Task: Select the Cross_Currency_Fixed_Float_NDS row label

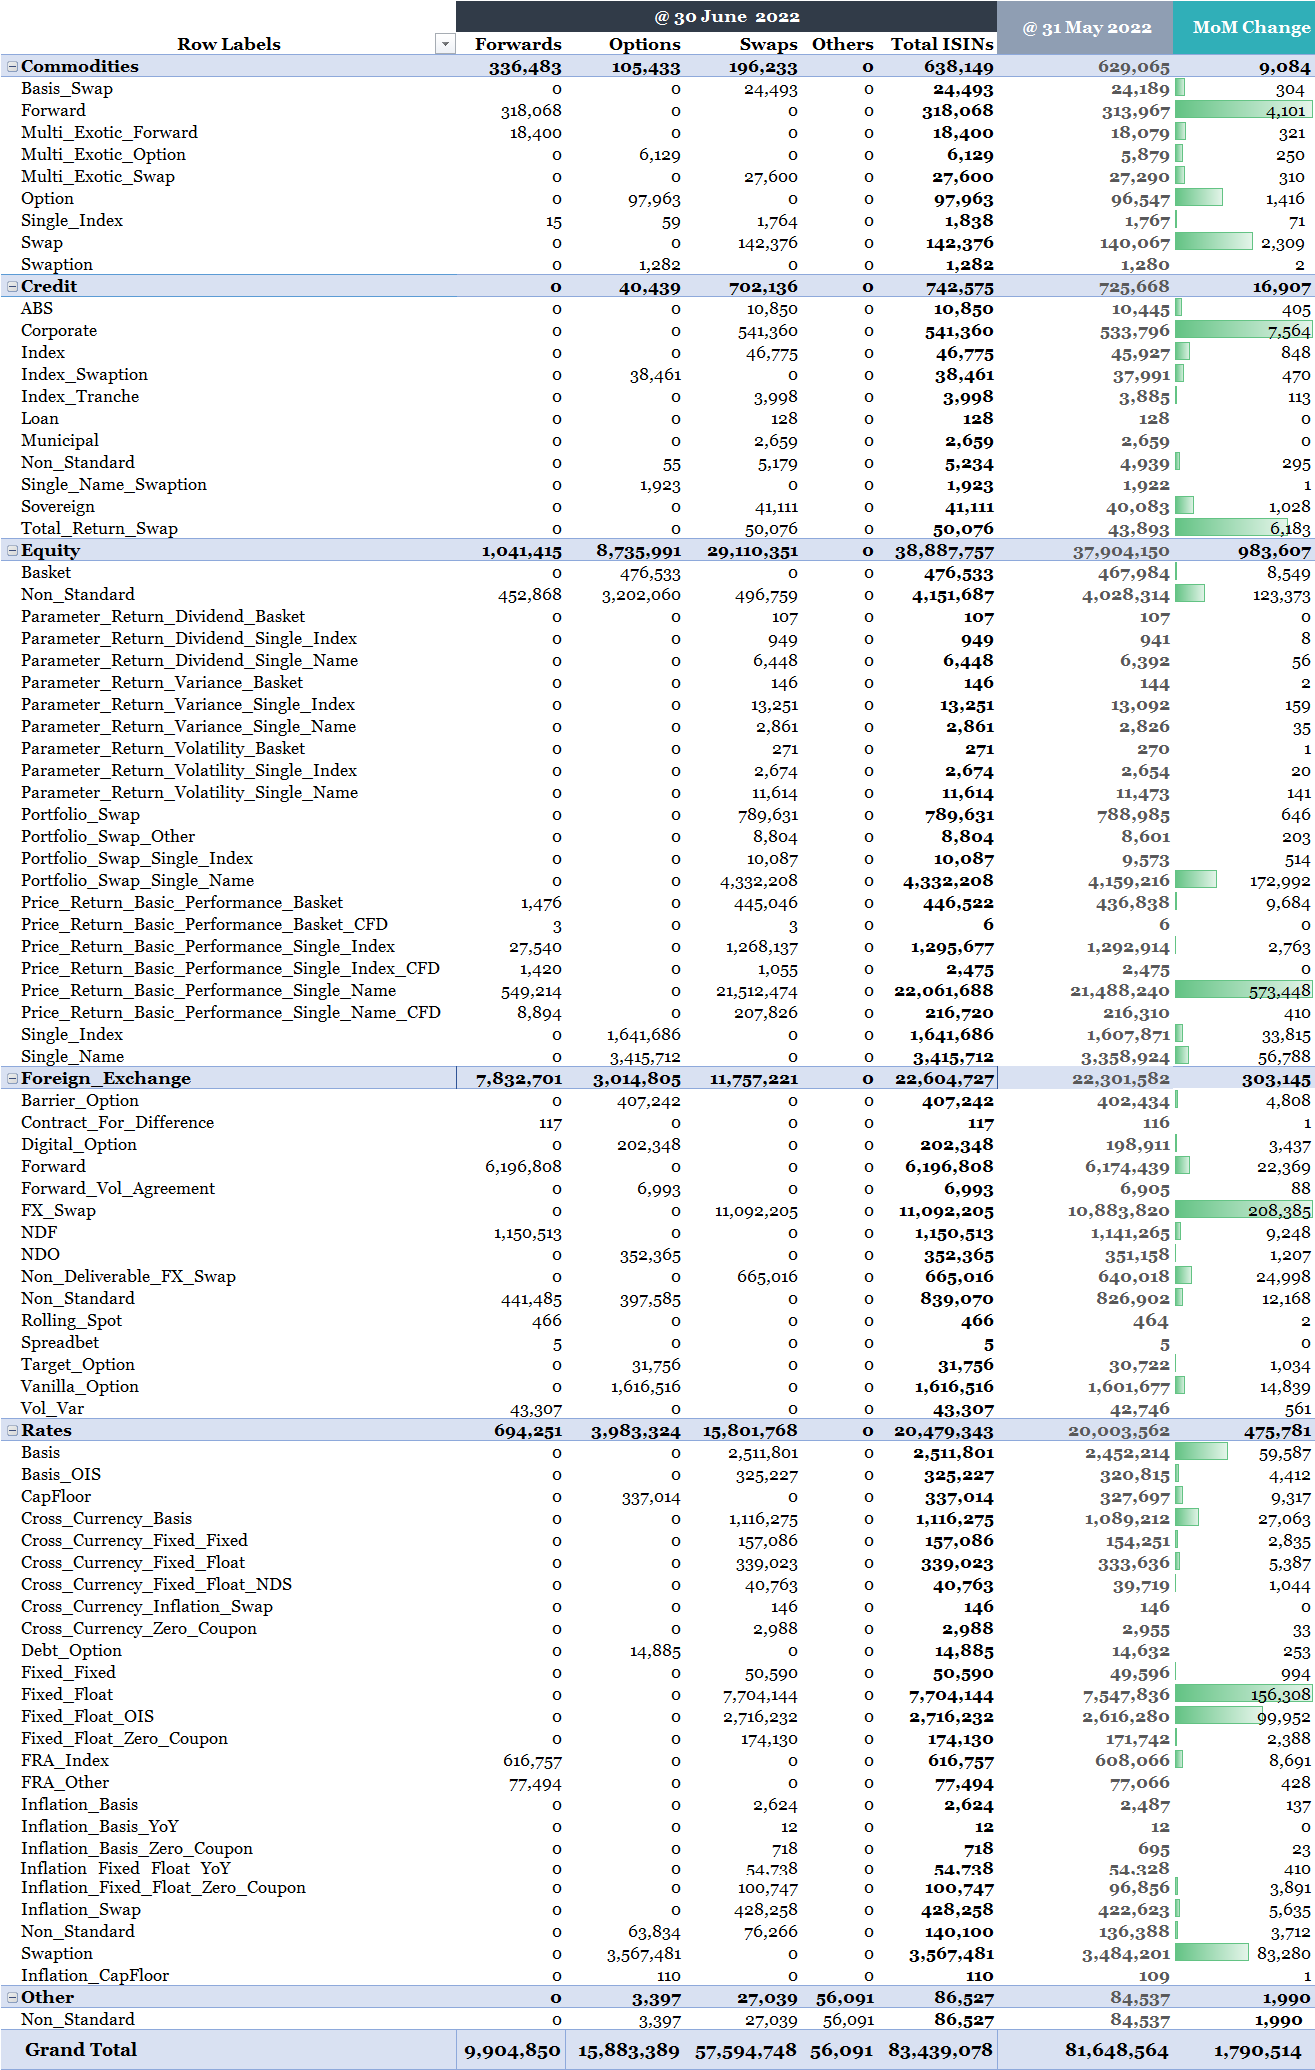Action: 156,1584
